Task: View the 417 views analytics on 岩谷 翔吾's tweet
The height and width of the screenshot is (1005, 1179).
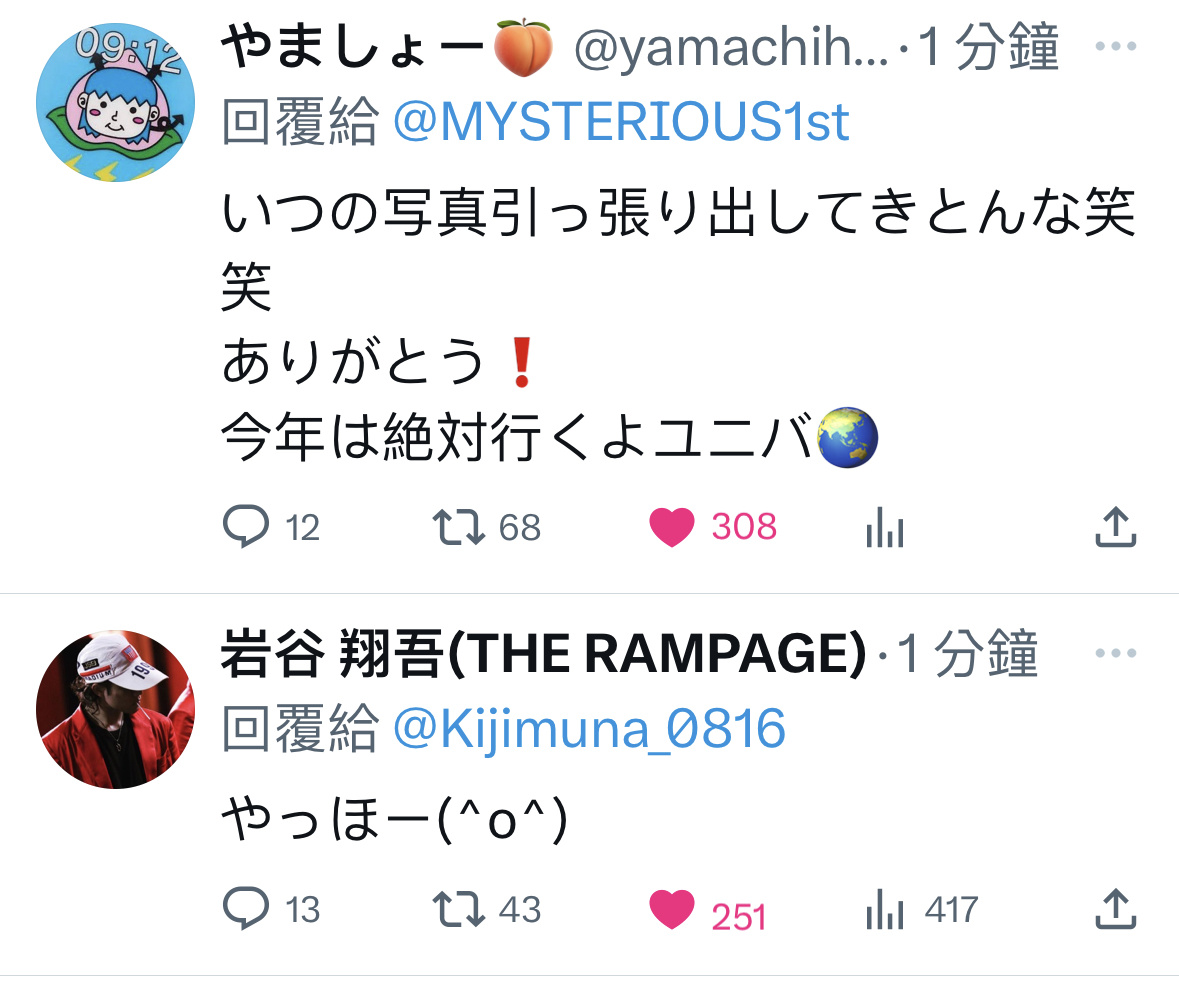Action: coord(921,908)
